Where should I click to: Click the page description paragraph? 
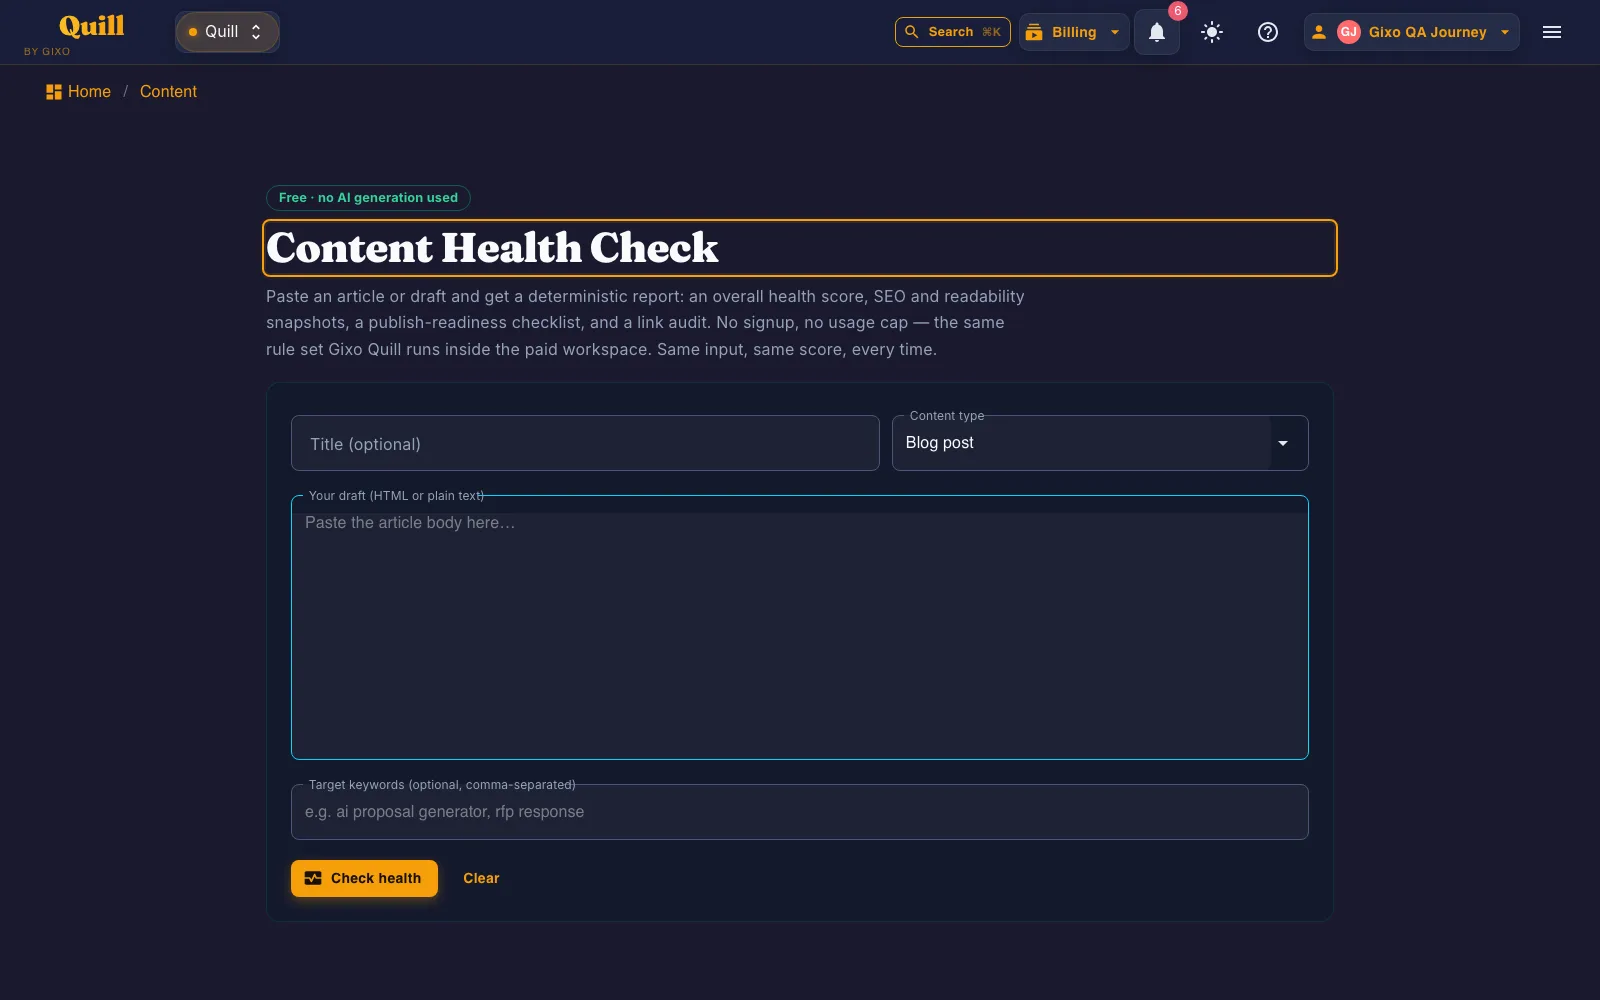pyautogui.click(x=645, y=323)
